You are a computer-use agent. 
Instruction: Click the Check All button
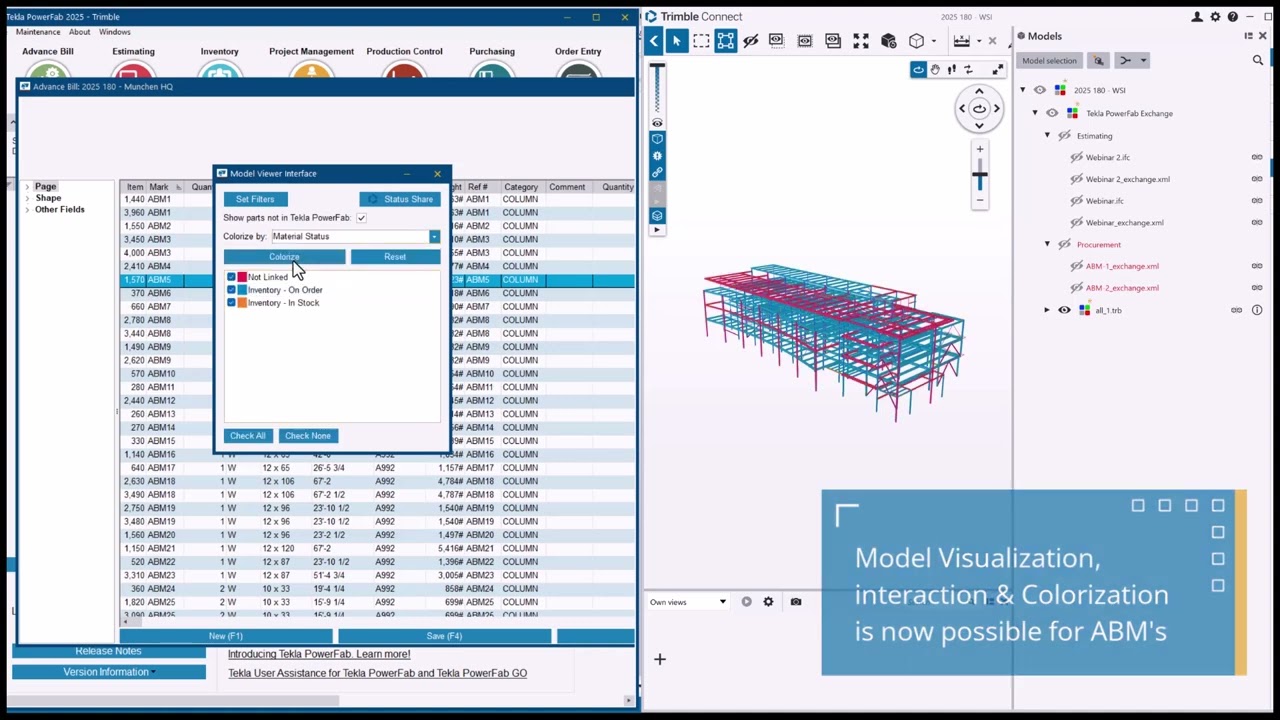[x=247, y=436]
